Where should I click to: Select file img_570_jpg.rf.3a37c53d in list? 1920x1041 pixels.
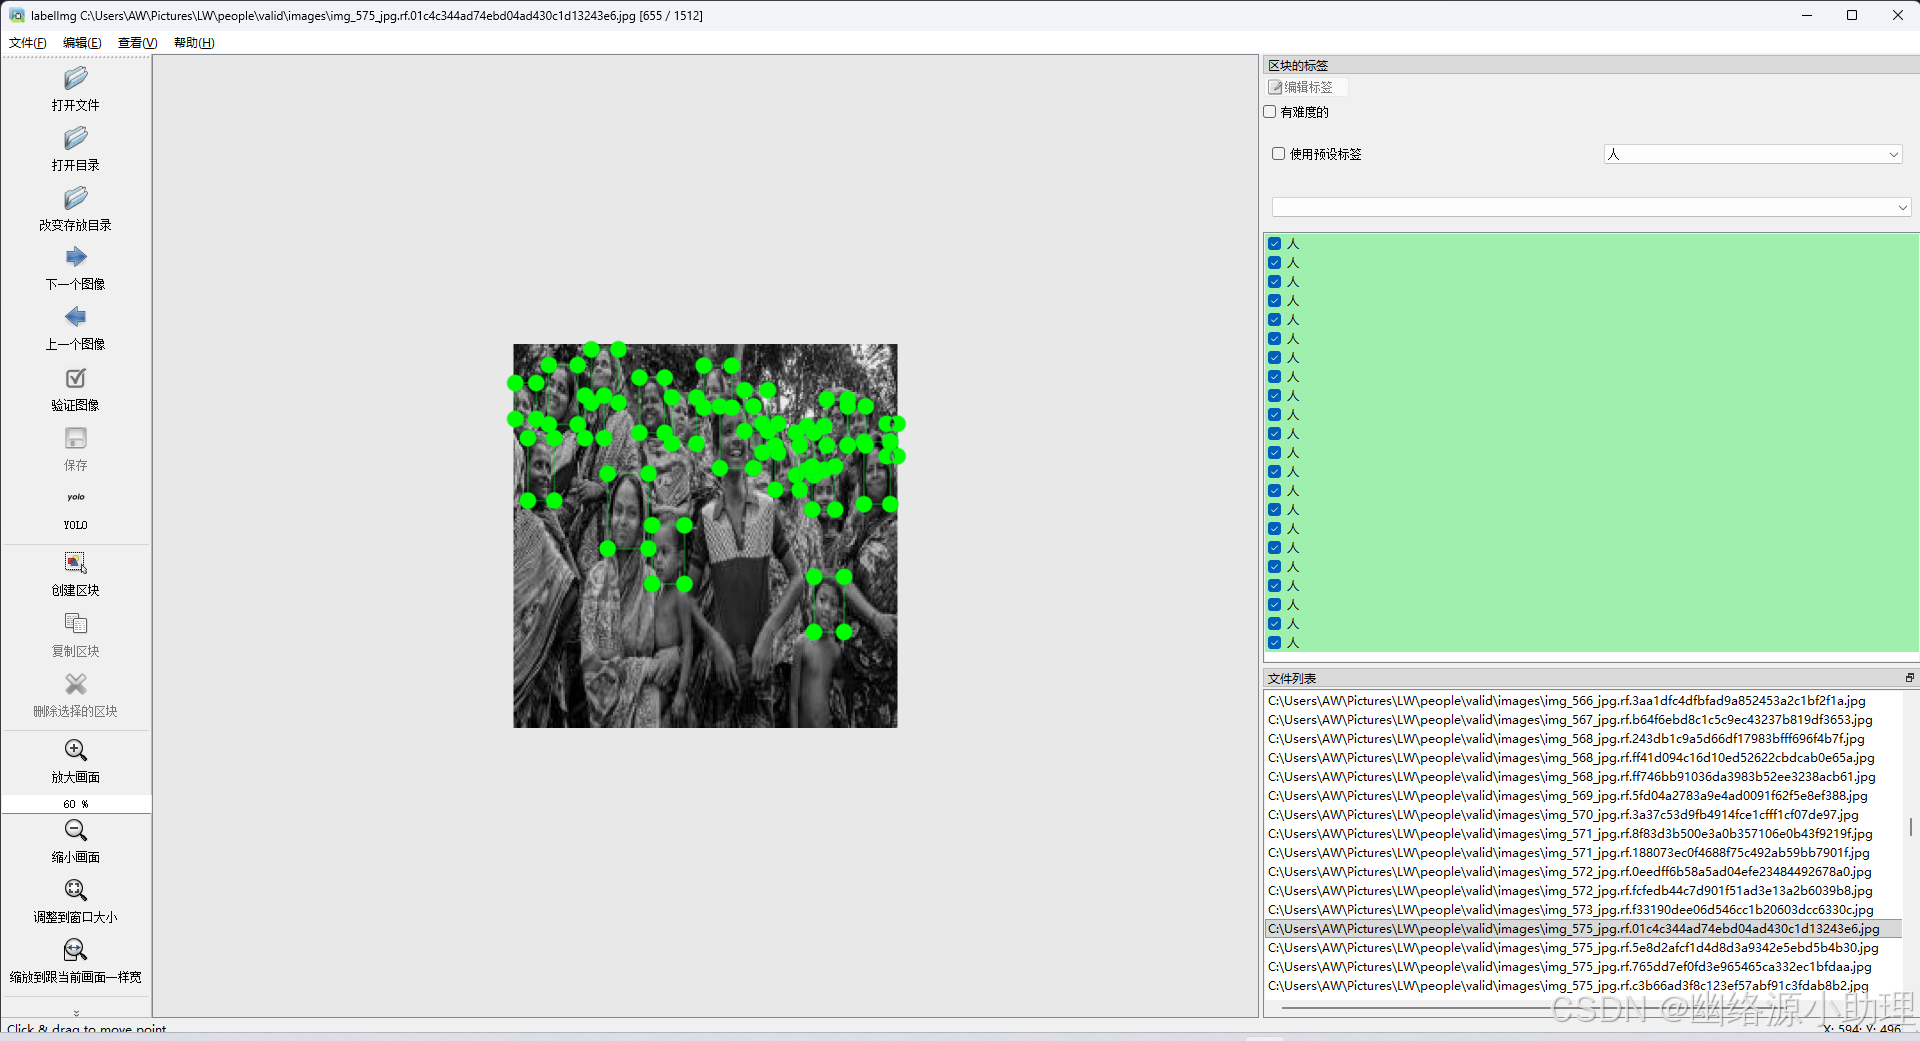coord(1582,815)
